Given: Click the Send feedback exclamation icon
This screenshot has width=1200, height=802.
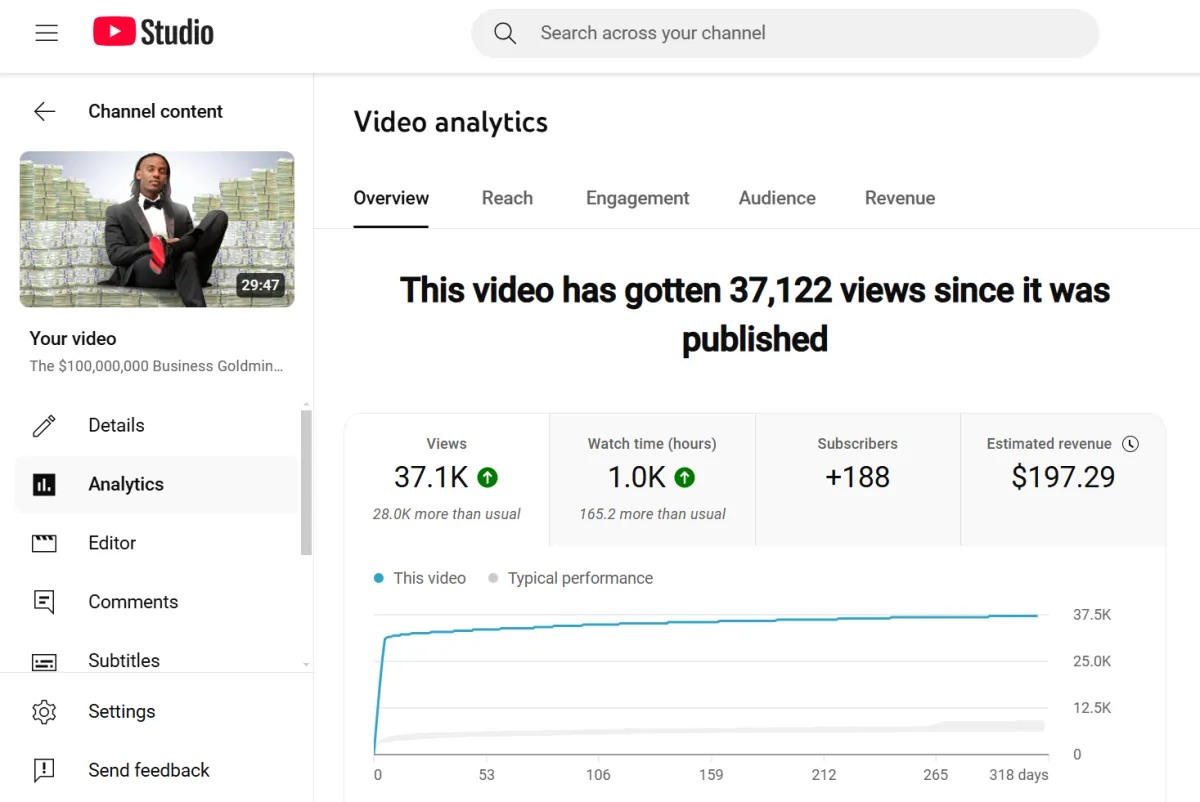Looking at the screenshot, I should 44,770.
